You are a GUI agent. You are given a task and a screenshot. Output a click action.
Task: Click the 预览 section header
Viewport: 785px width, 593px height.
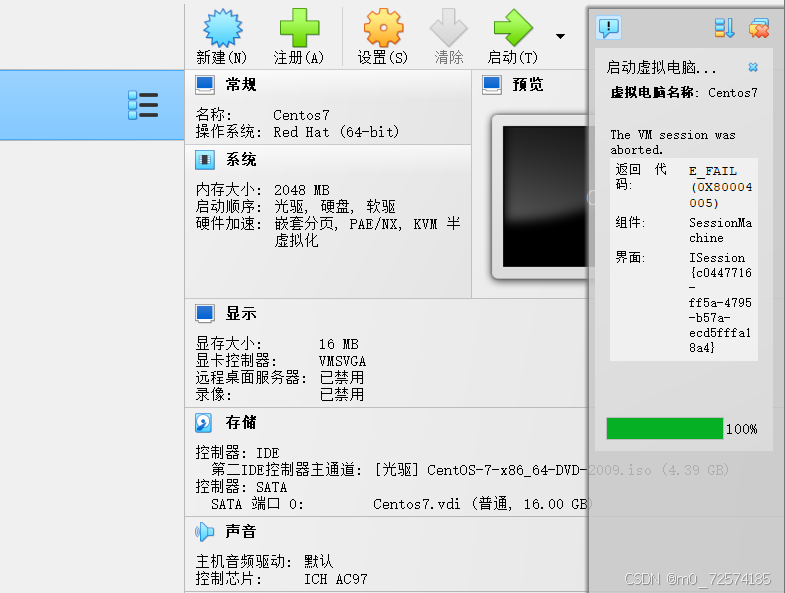[528, 85]
